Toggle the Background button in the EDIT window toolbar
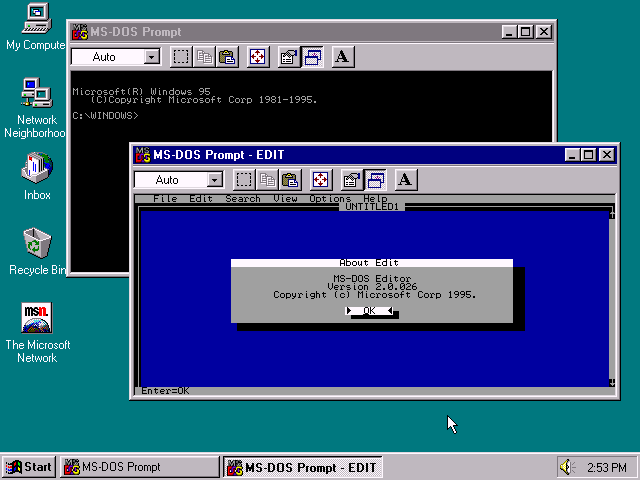 375,180
